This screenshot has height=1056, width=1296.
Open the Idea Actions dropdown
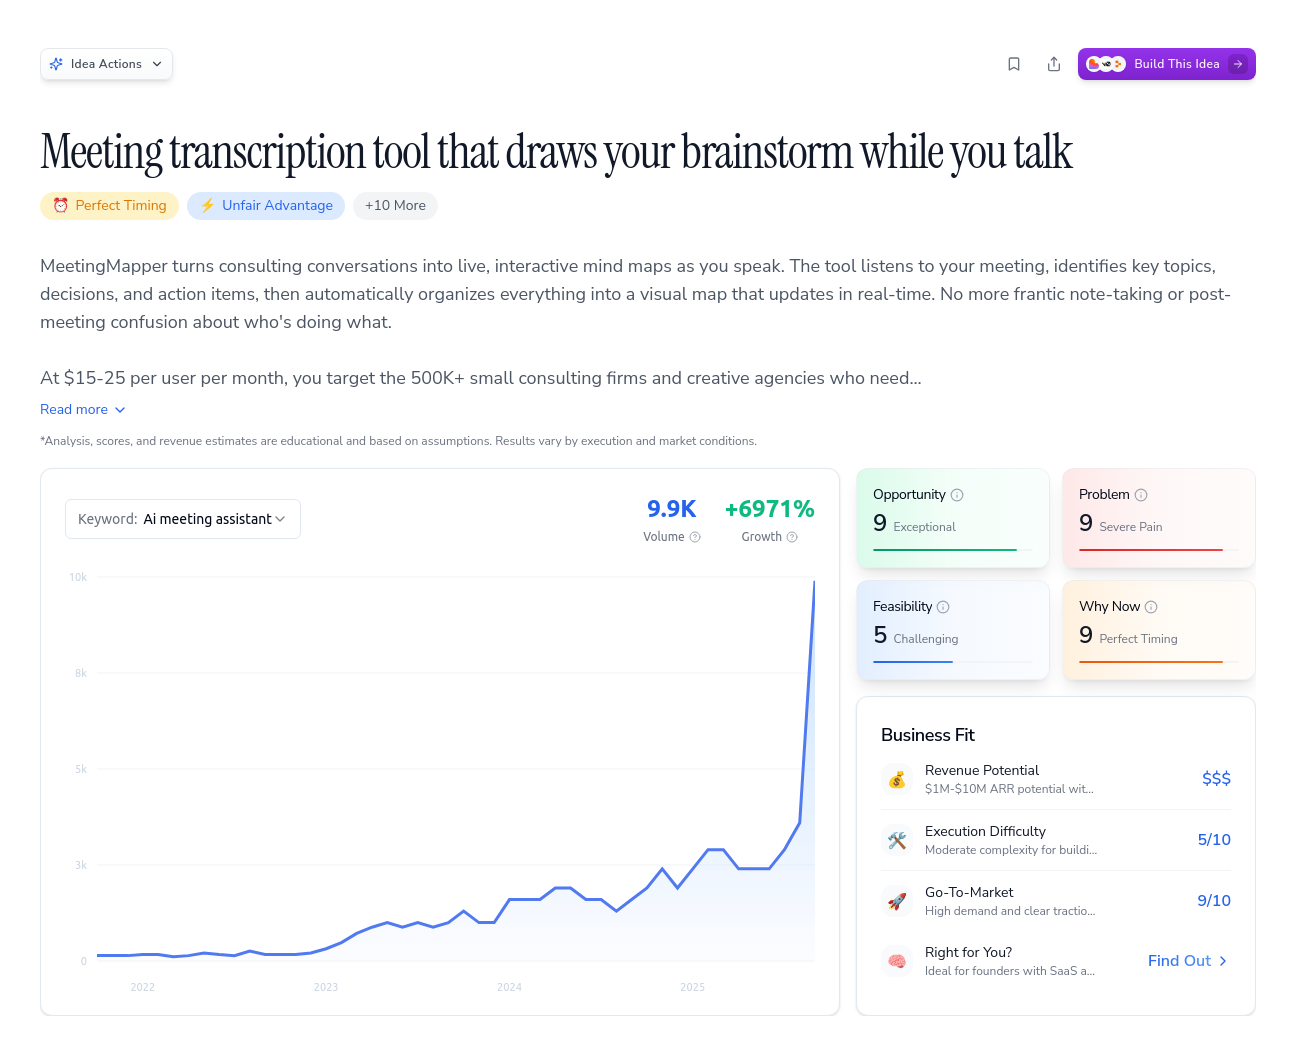(106, 63)
